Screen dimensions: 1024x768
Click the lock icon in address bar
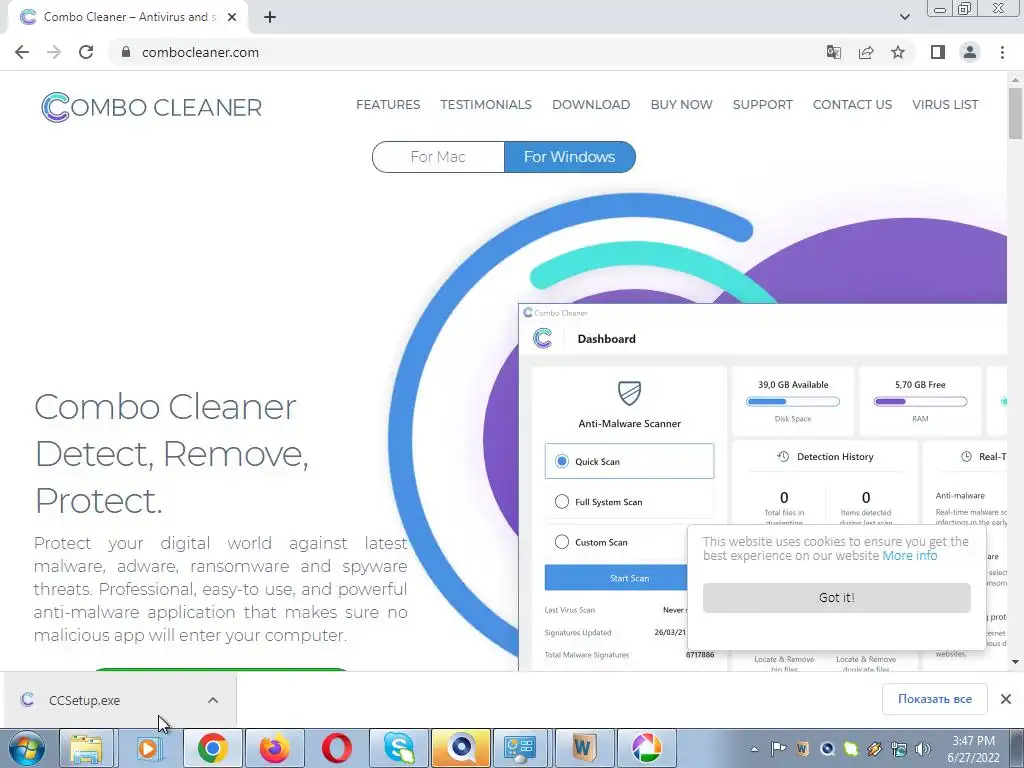click(x=126, y=52)
